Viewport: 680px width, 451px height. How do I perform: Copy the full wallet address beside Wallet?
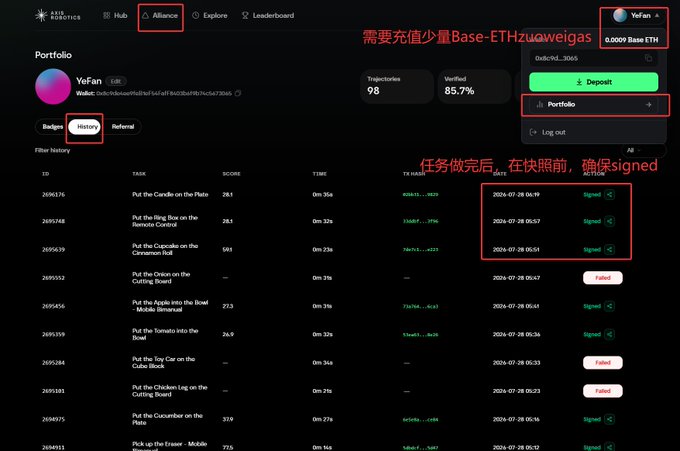click(238, 93)
